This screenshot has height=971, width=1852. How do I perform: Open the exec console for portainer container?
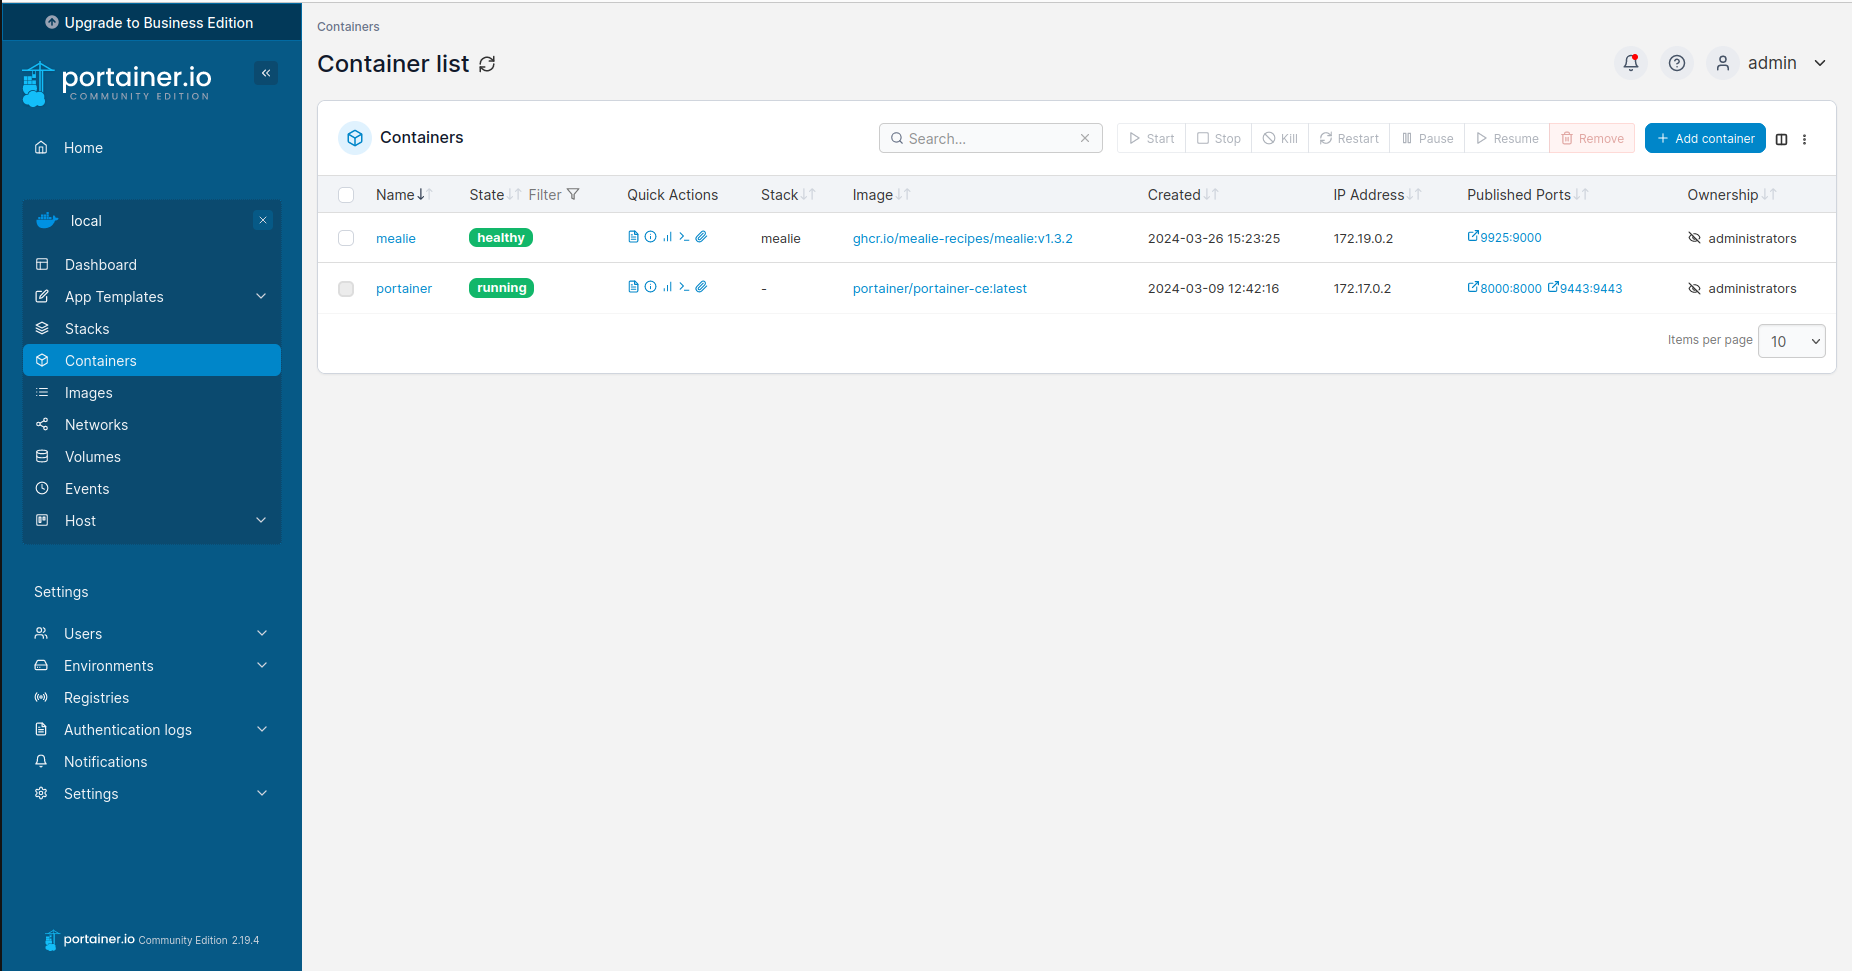point(684,286)
